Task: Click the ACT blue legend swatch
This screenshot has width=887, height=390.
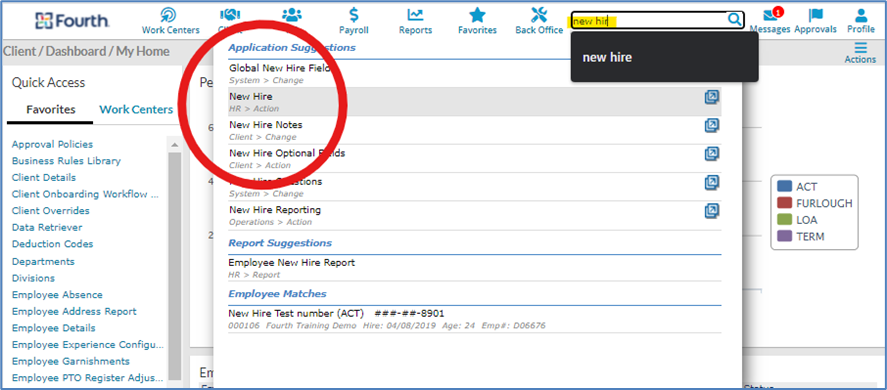Action: [784, 187]
